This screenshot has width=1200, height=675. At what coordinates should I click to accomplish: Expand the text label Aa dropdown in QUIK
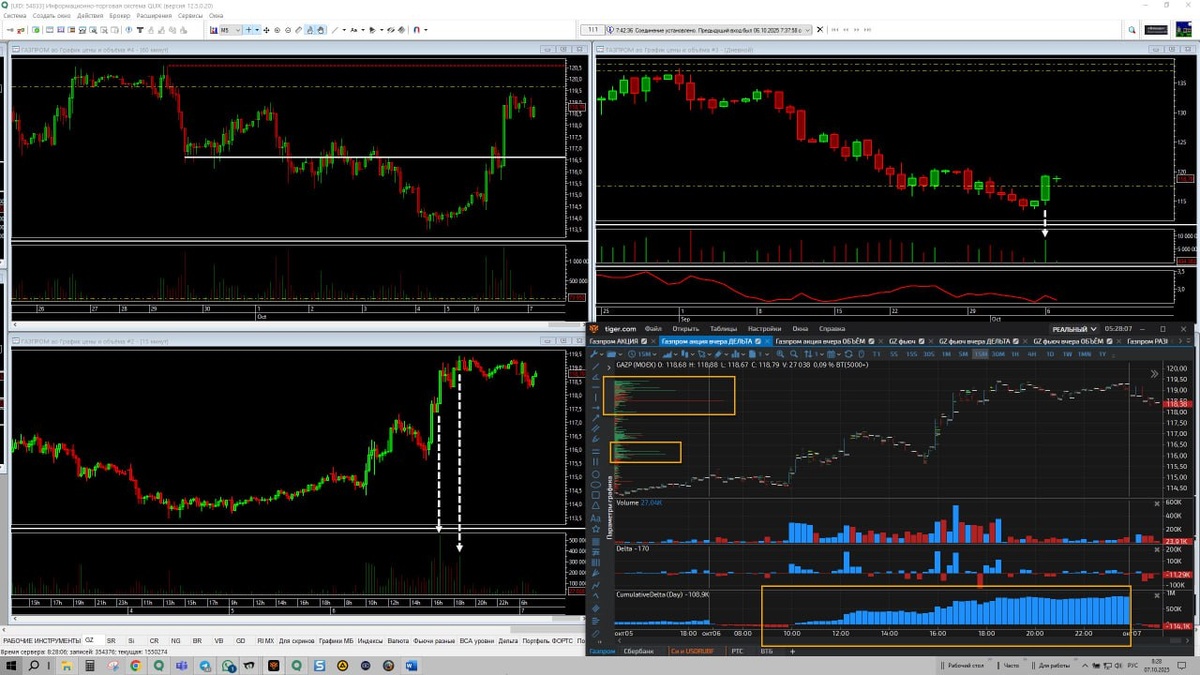point(363,30)
